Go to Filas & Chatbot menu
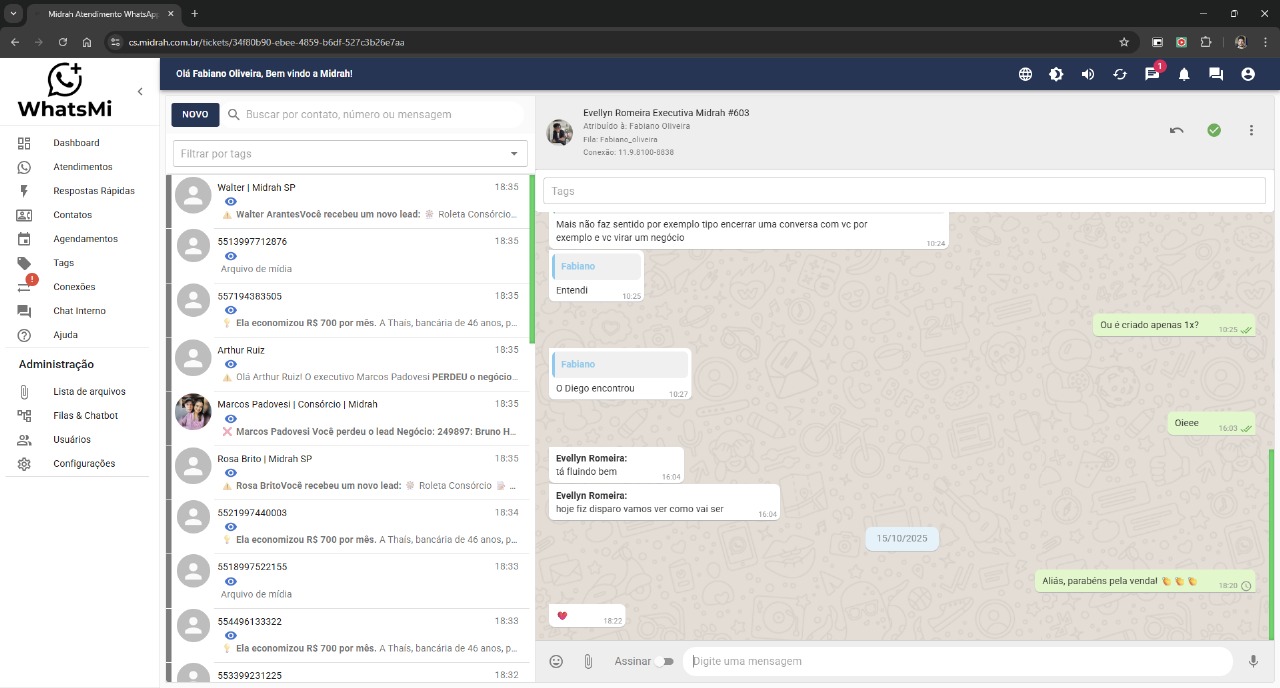The height and width of the screenshot is (688, 1280). pos(85,416)
